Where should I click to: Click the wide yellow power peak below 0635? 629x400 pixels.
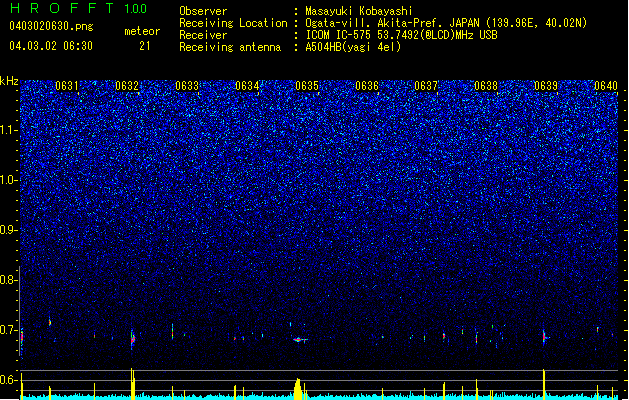coord(298,388)
